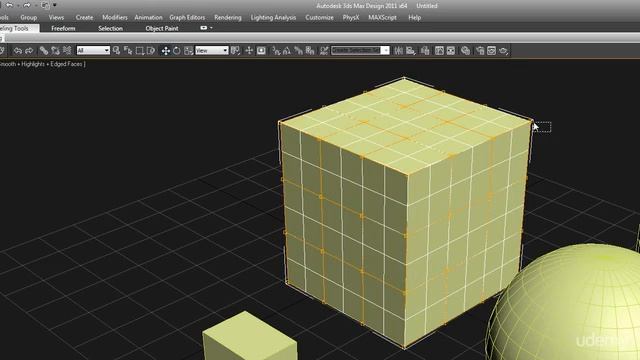
Task: Switch to the Object Paint ribbon tab
Action: pyautogui.click(x=162, y=28)
